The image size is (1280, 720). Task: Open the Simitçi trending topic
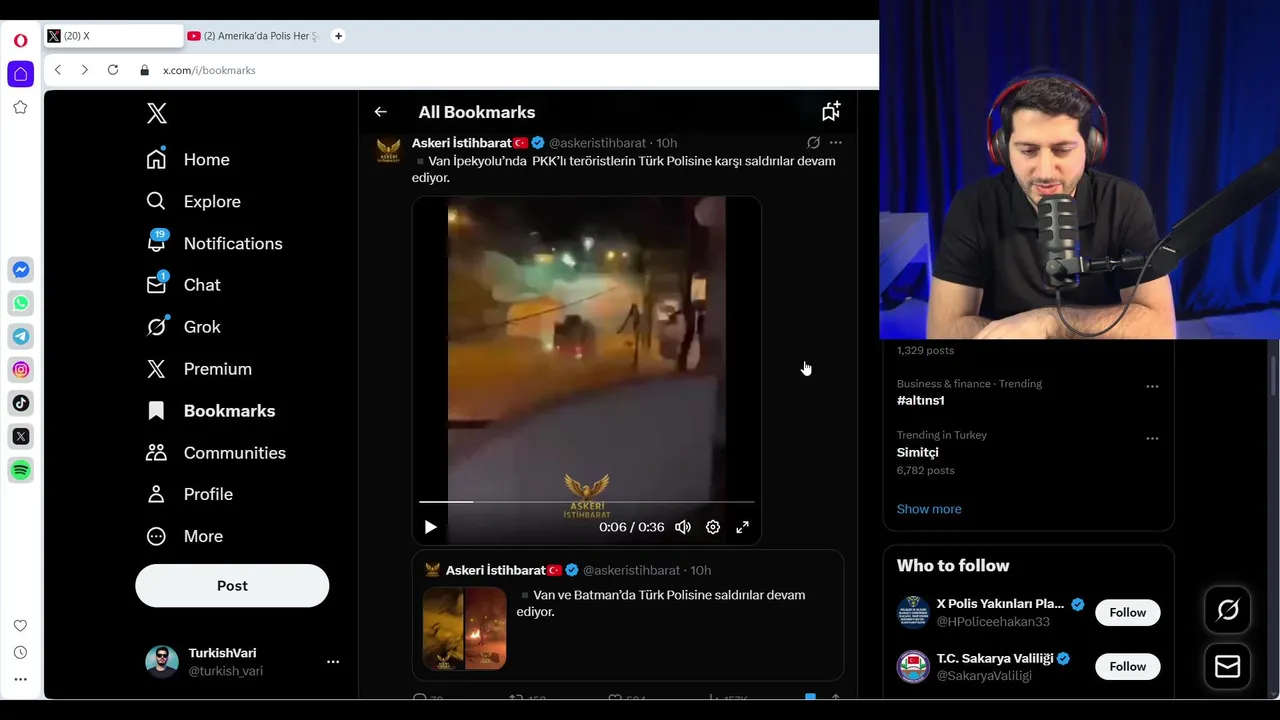pos(917,452)
